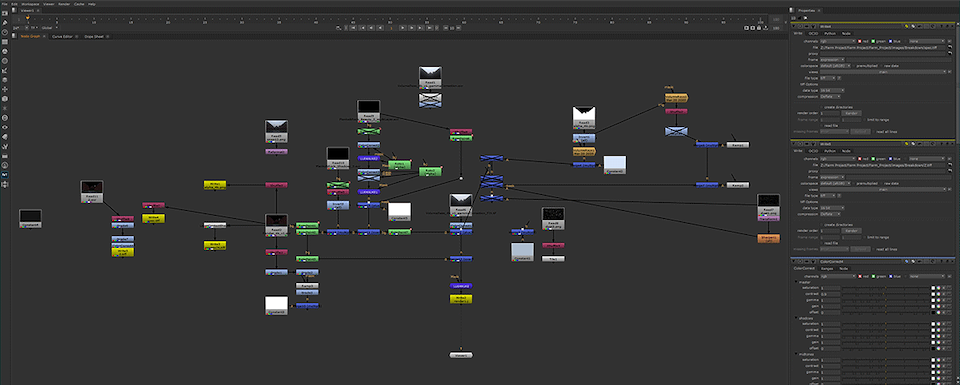Open the ToolSets toolbar menu
Screen dimensions: 960x385
tap(6, 146)
